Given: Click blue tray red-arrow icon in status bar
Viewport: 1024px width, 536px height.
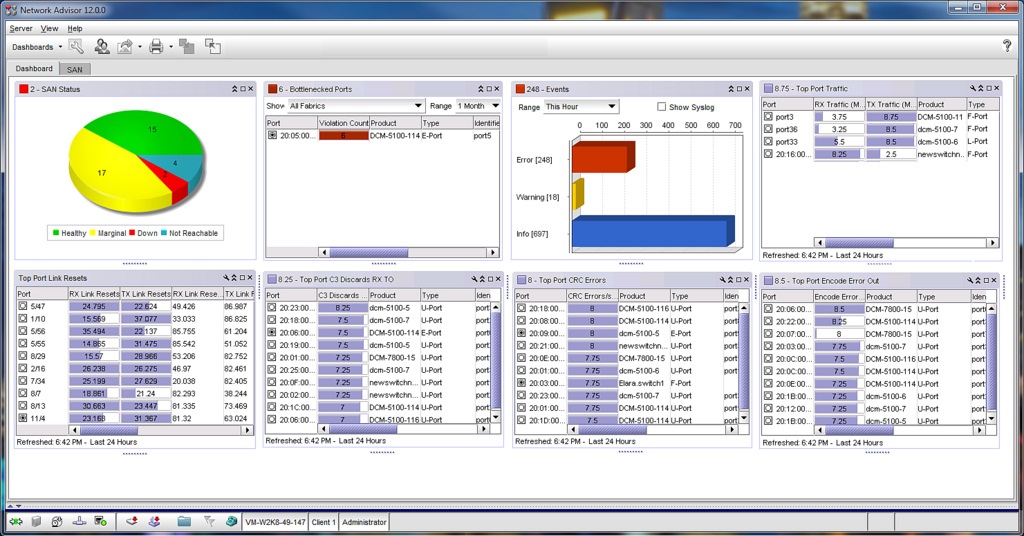Looking at the screenshot, I should [155, 522].
